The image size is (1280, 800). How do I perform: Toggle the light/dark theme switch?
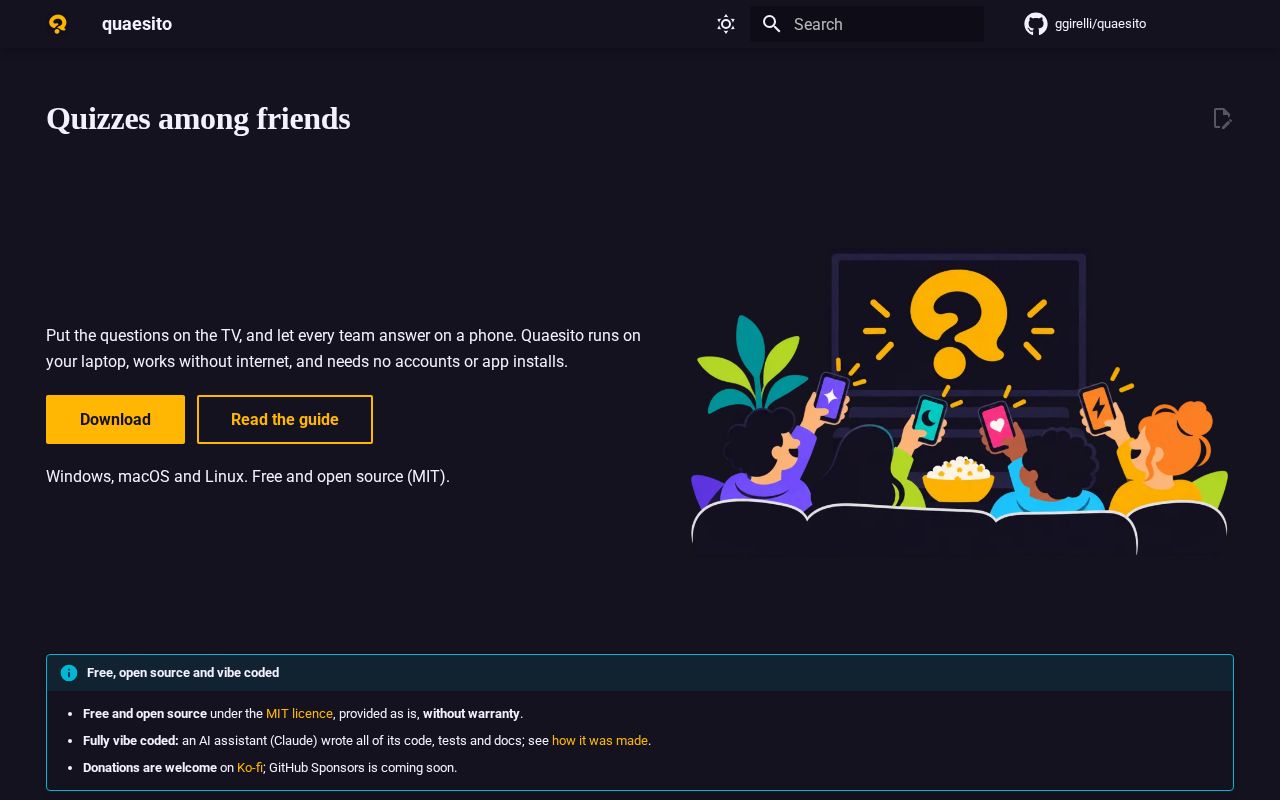(x=726, y=24)
